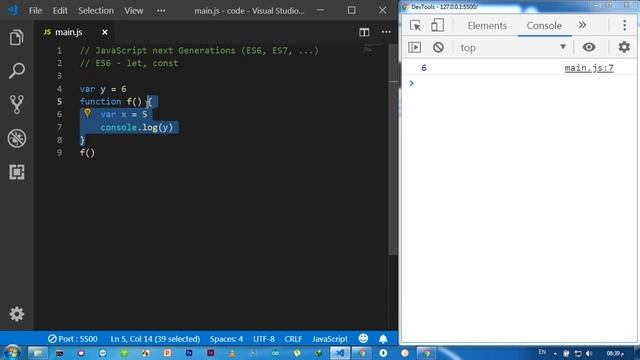Switch to the Console tab
Viewport: 640px width, 360px height.
pyautogui.click(x=544, y=25)
